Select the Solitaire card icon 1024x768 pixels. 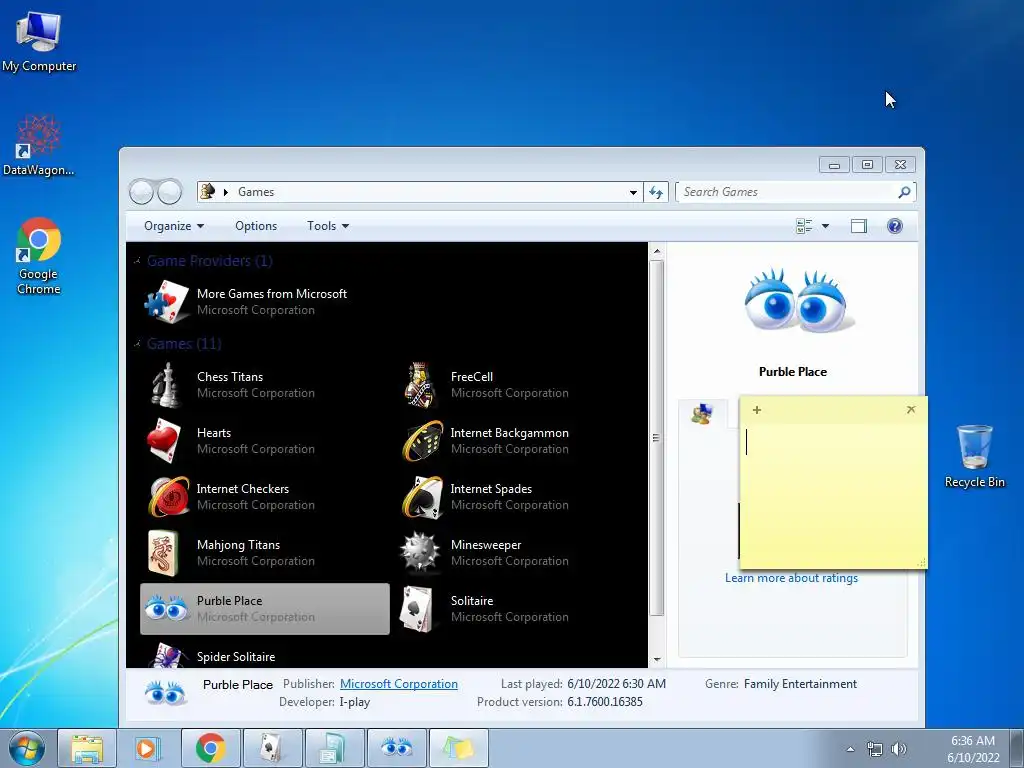coord(417,609)
